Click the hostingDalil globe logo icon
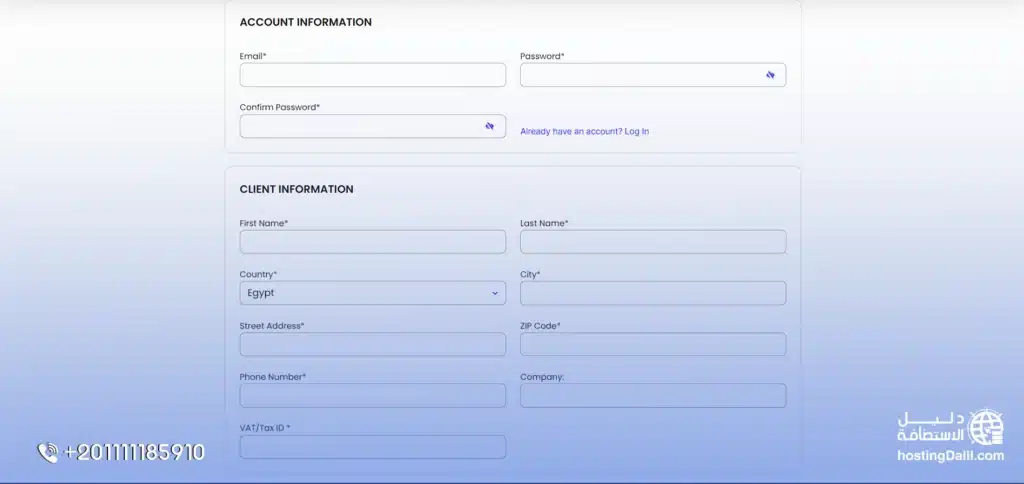 (x=987, y=427)
